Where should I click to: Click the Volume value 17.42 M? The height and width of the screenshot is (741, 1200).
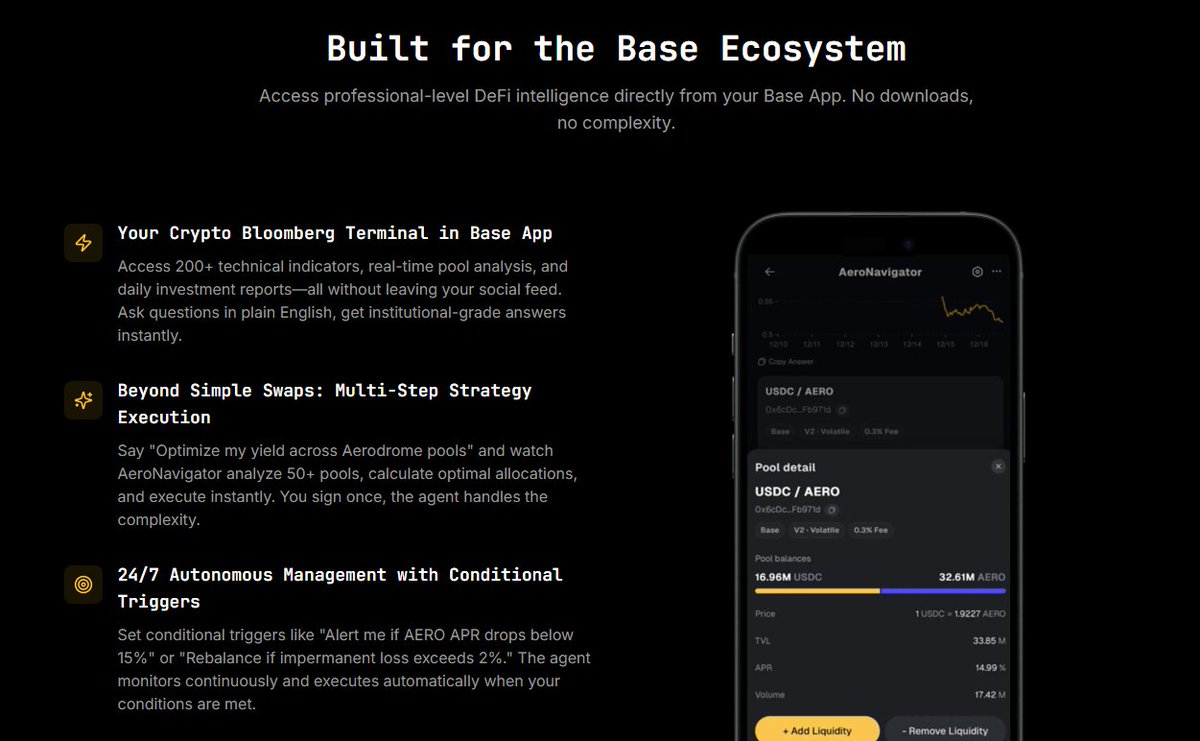point(989,695)
